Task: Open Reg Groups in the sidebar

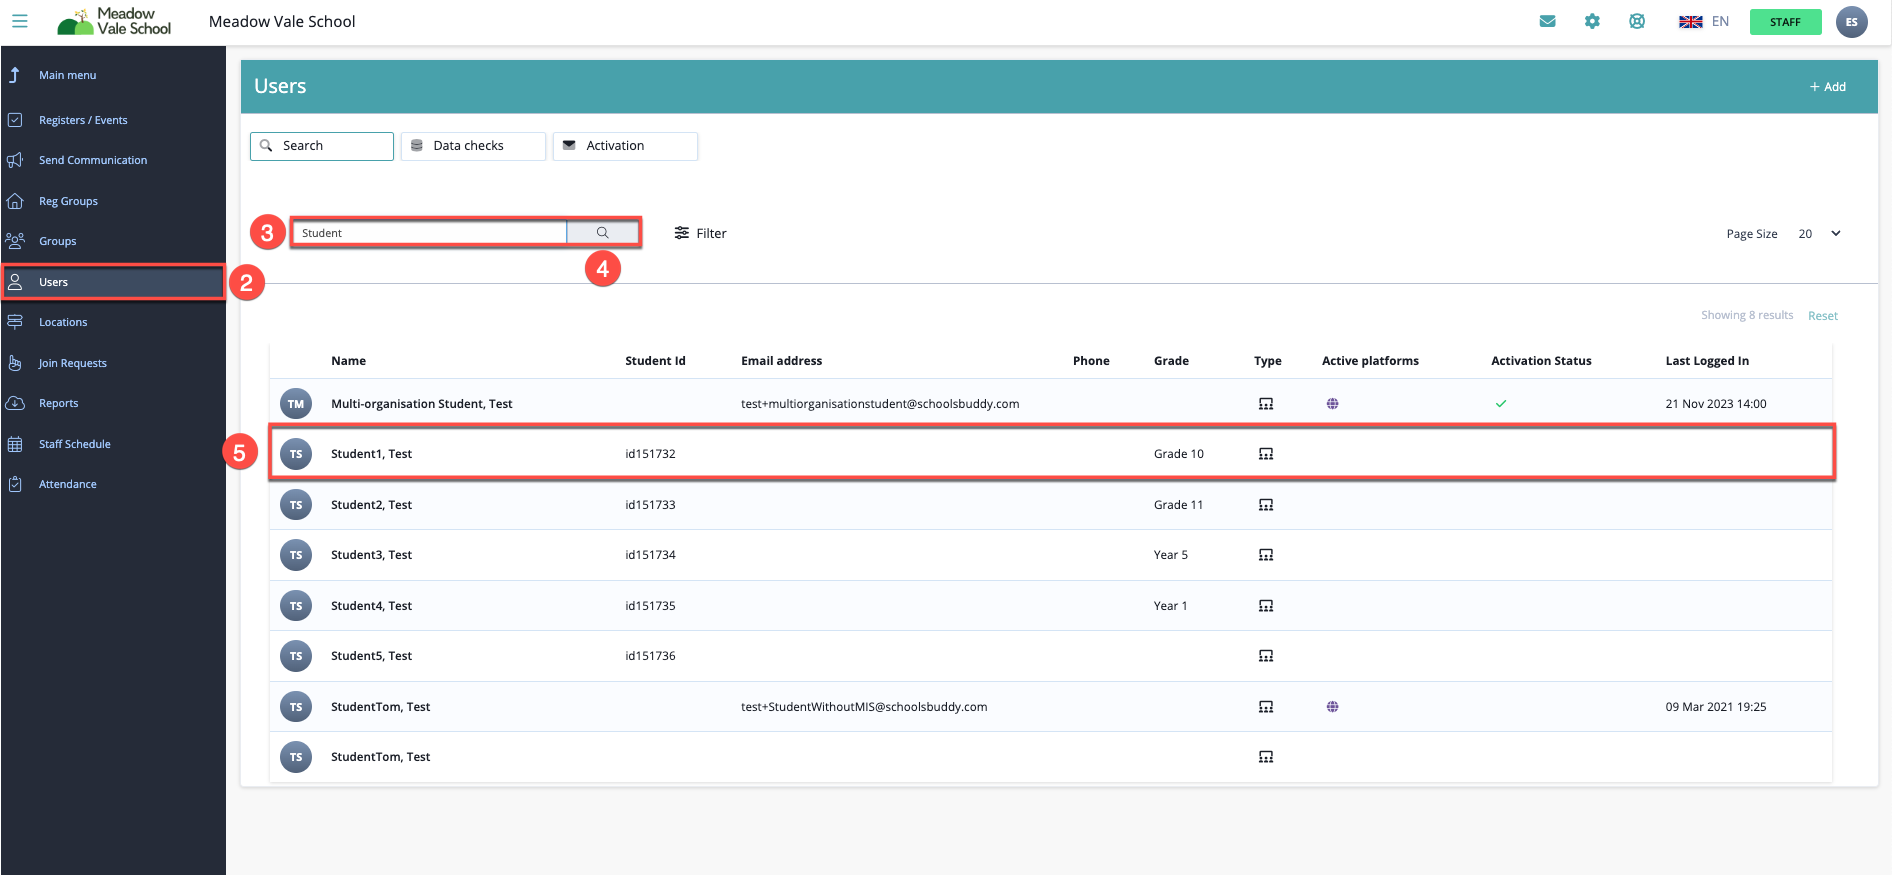Action: (68, 201)
